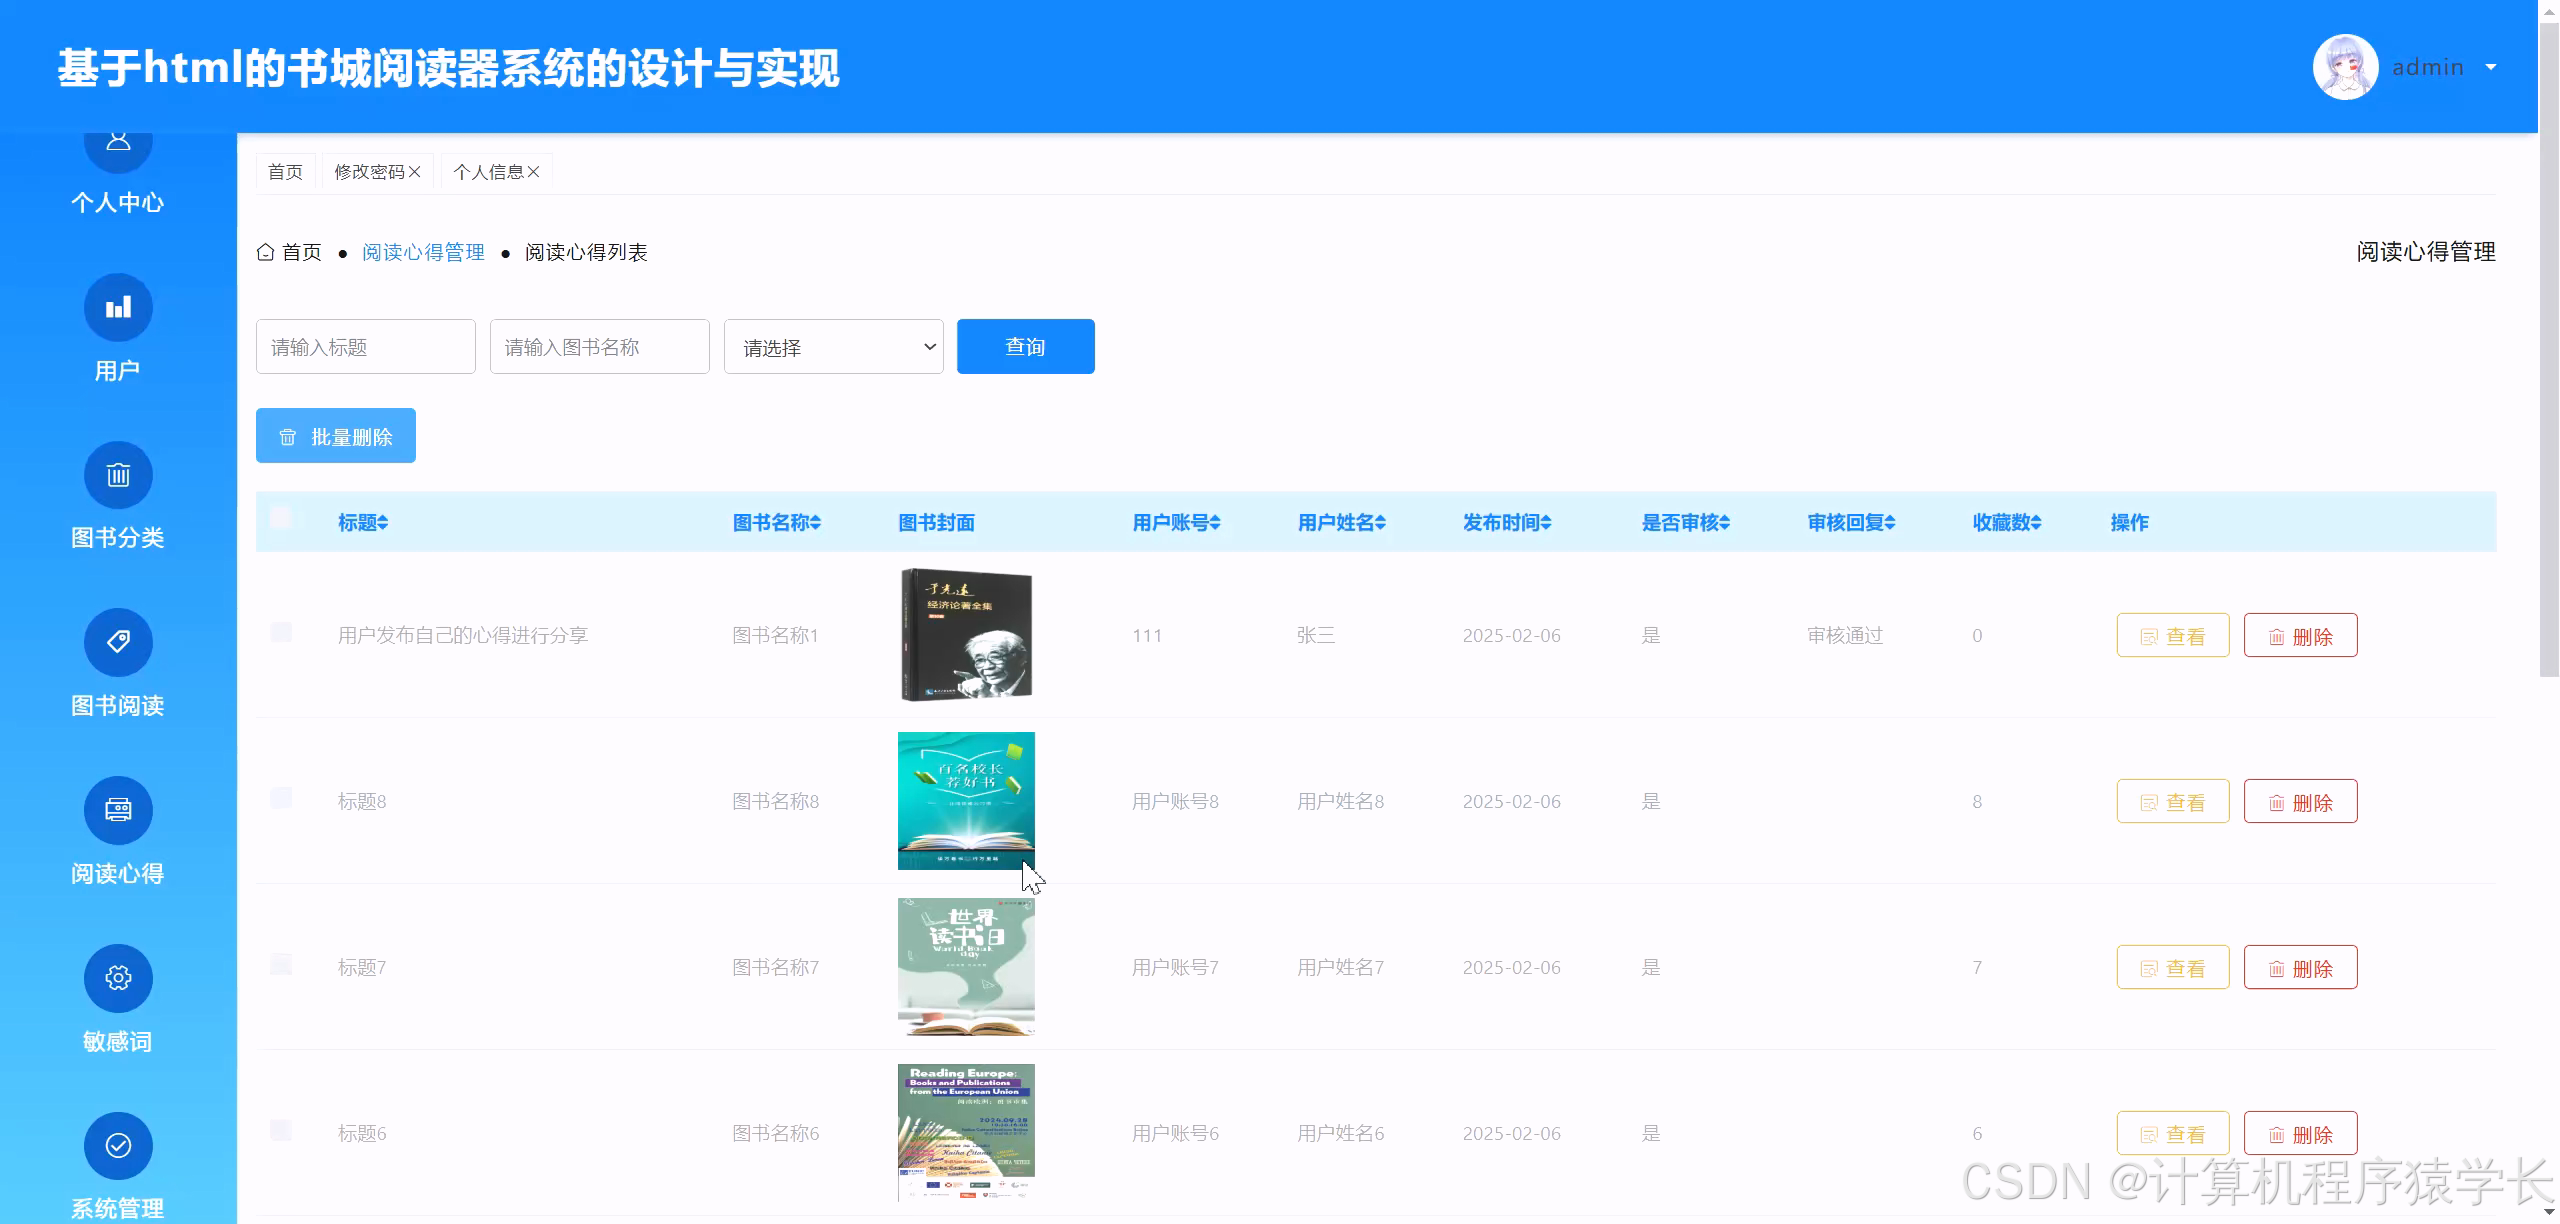Screen dimensions: 2560x1224
Task: Sort by 发布时间 column arrows
Action: [x=1547, y=522]
